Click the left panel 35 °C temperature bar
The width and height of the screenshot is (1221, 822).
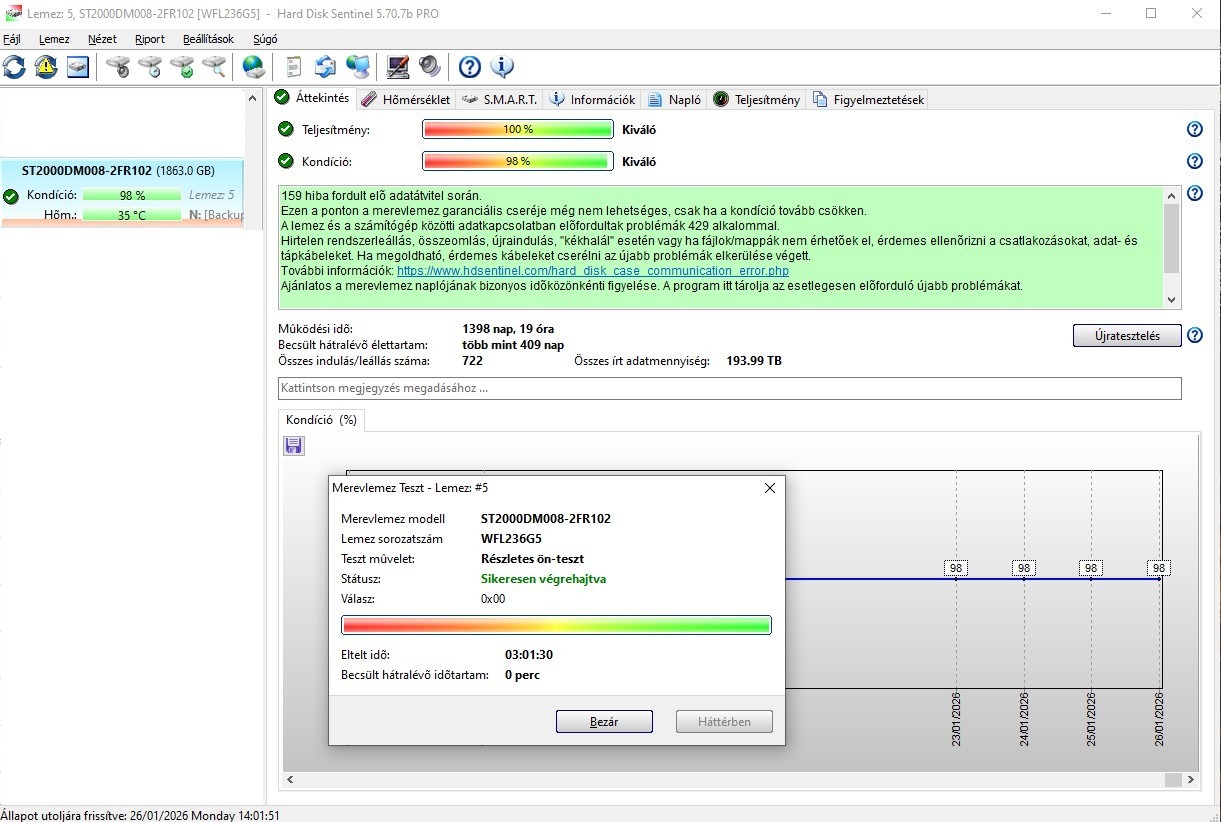132,215
